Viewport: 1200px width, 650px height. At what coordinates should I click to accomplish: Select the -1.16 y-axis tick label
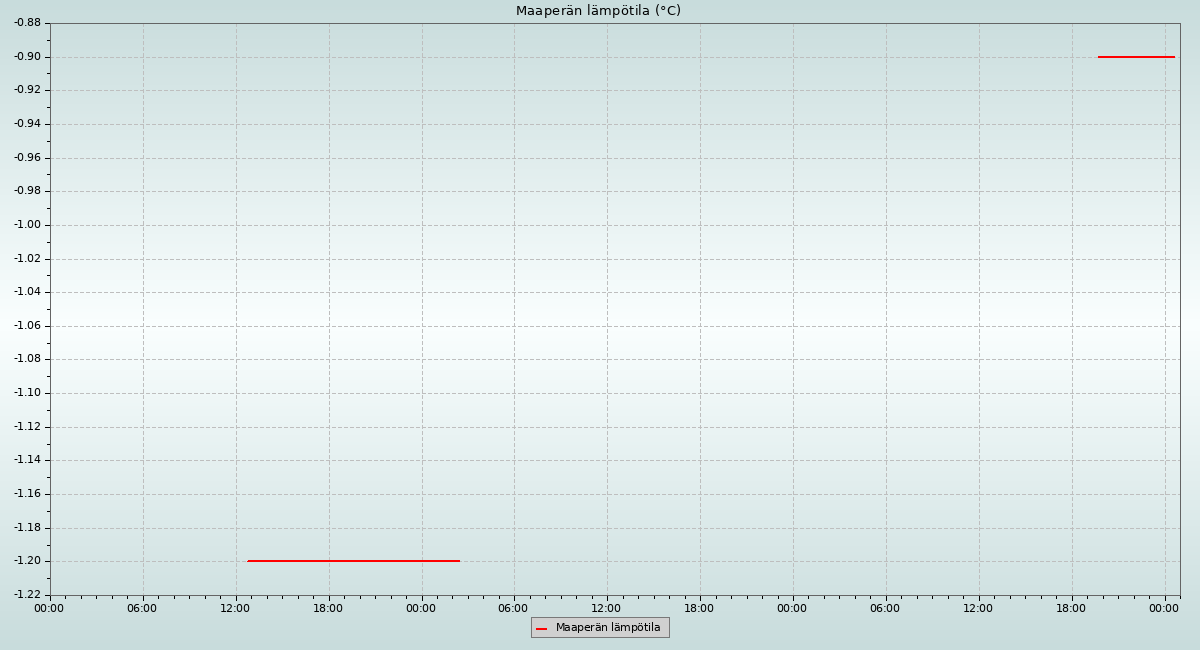[x=27, y=494]
